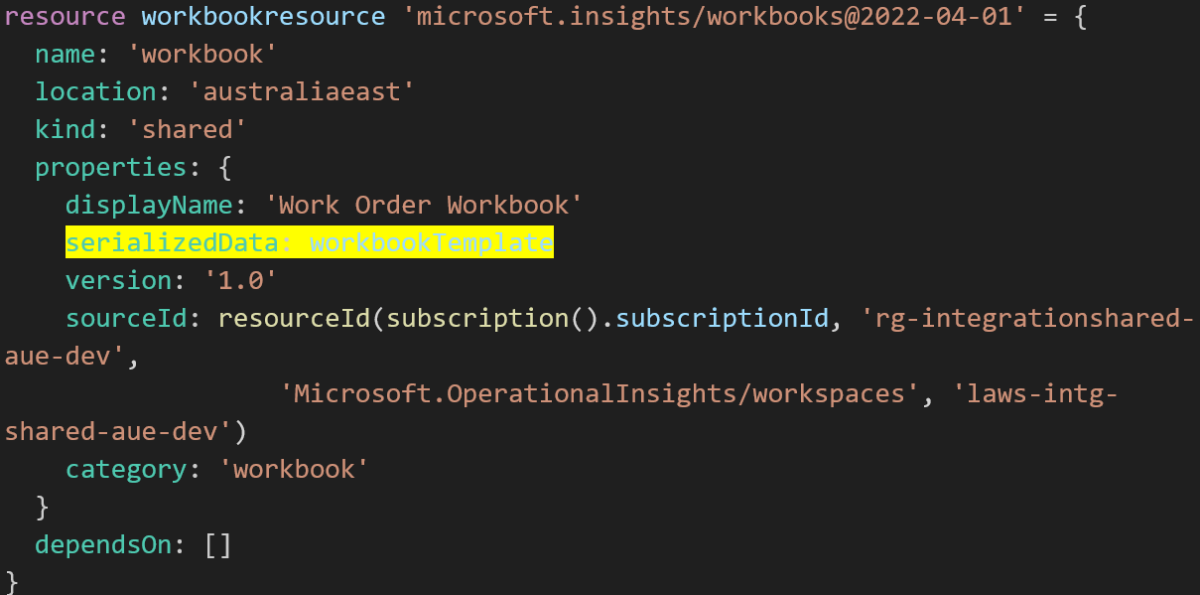Click the subscriptionId property accessor

pyautogui.click(x=721, y=319)
